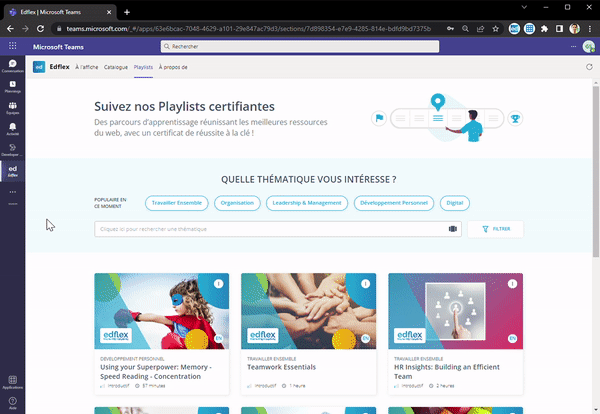
Task: Select the Edflex browser tab
Action: click(59, 12)
